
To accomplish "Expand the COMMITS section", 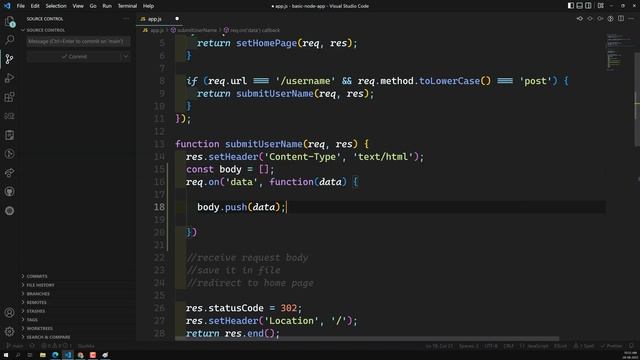I will 37,276.
